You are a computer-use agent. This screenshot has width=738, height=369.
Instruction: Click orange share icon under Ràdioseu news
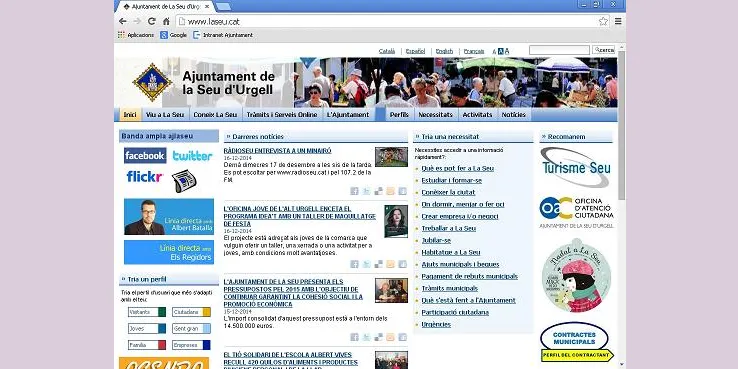click(x=390, y=191)
